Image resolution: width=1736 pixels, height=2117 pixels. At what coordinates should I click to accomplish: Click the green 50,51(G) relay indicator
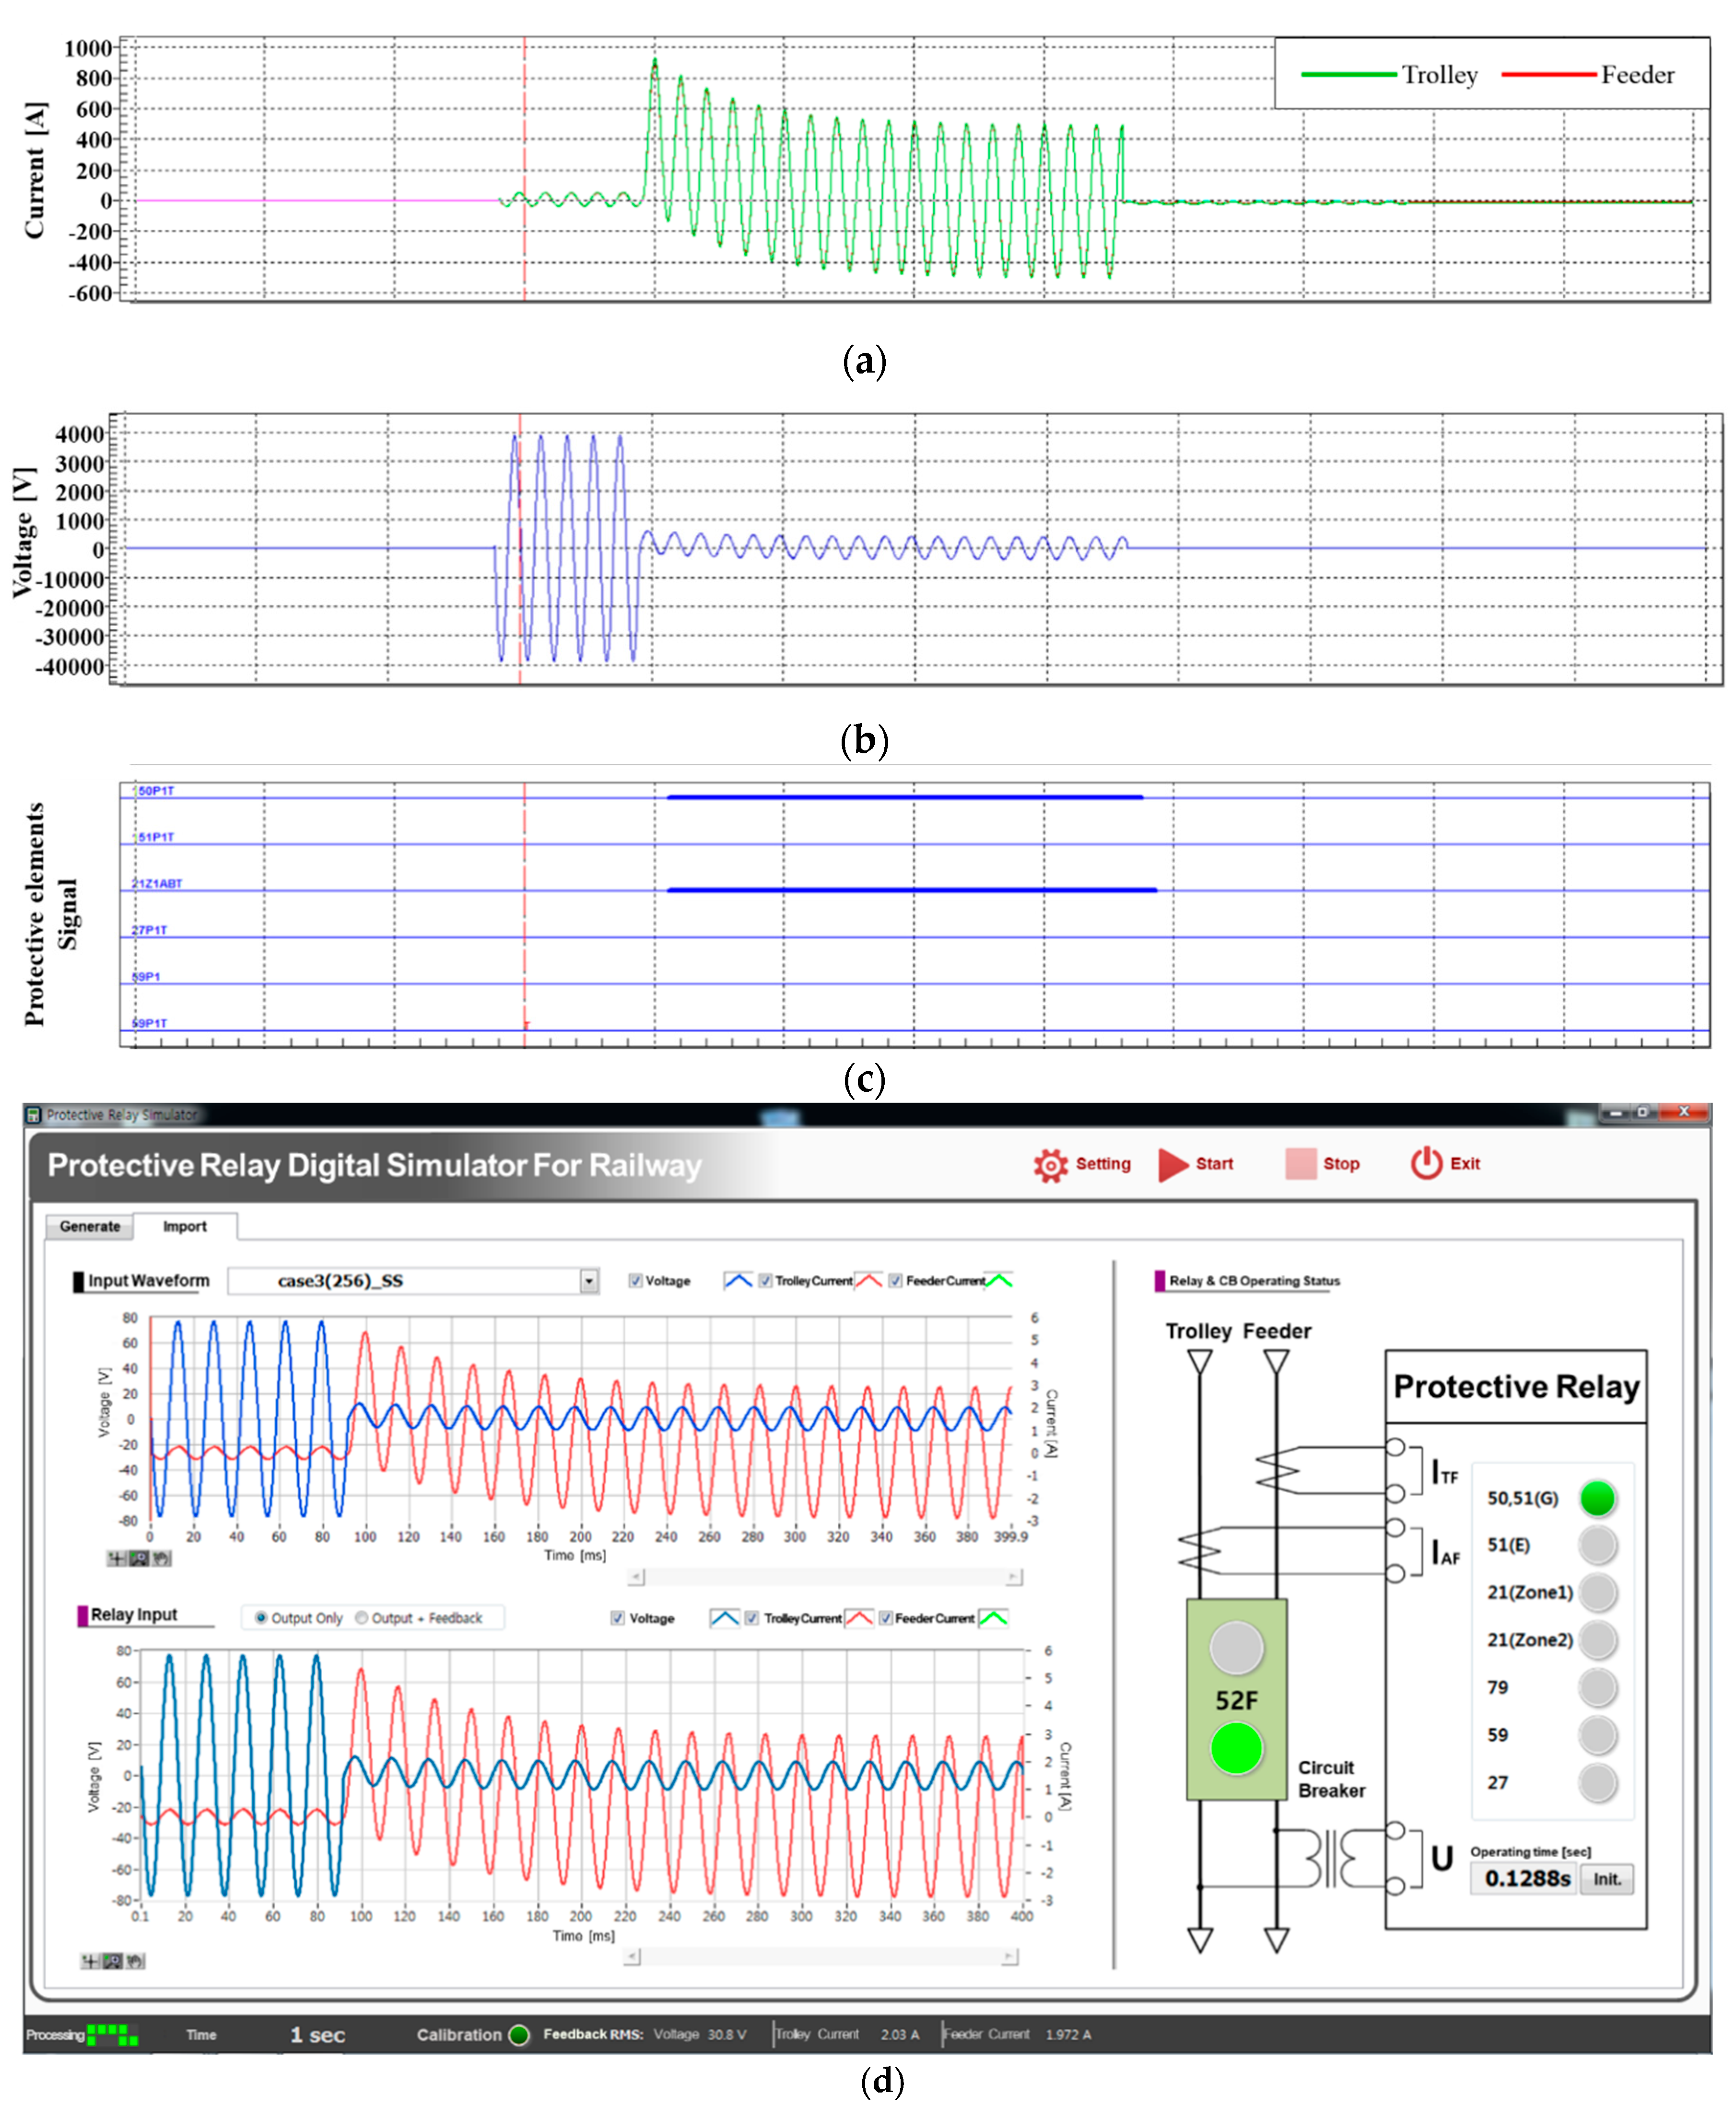(x=1597, y=1499)
